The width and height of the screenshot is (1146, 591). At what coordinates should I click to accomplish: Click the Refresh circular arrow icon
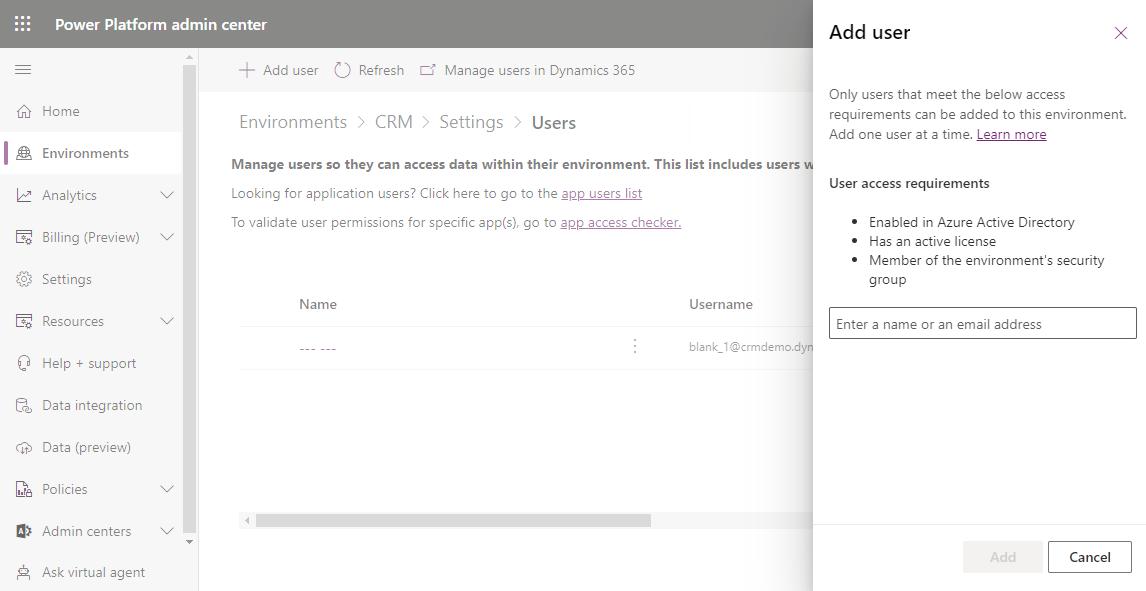(342, 70)
